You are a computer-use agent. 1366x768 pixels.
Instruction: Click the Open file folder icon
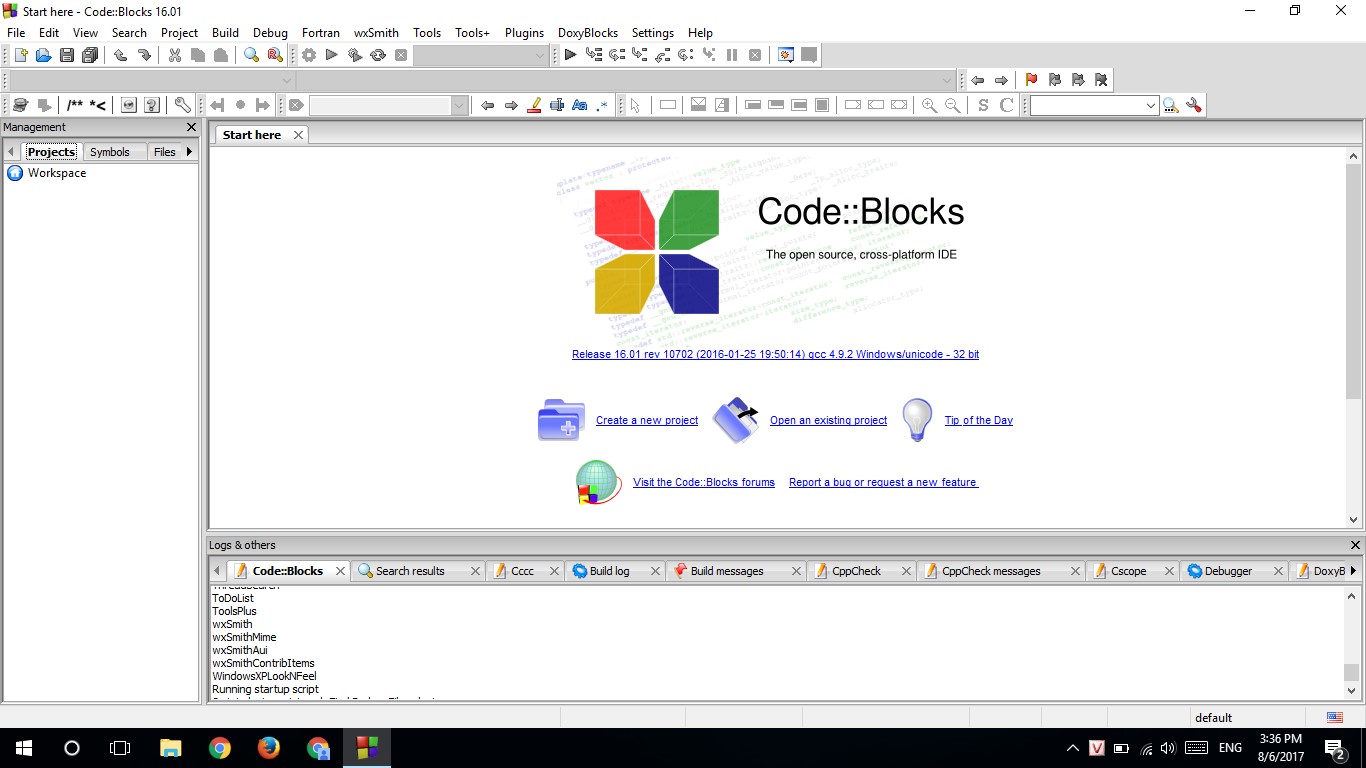43,55
